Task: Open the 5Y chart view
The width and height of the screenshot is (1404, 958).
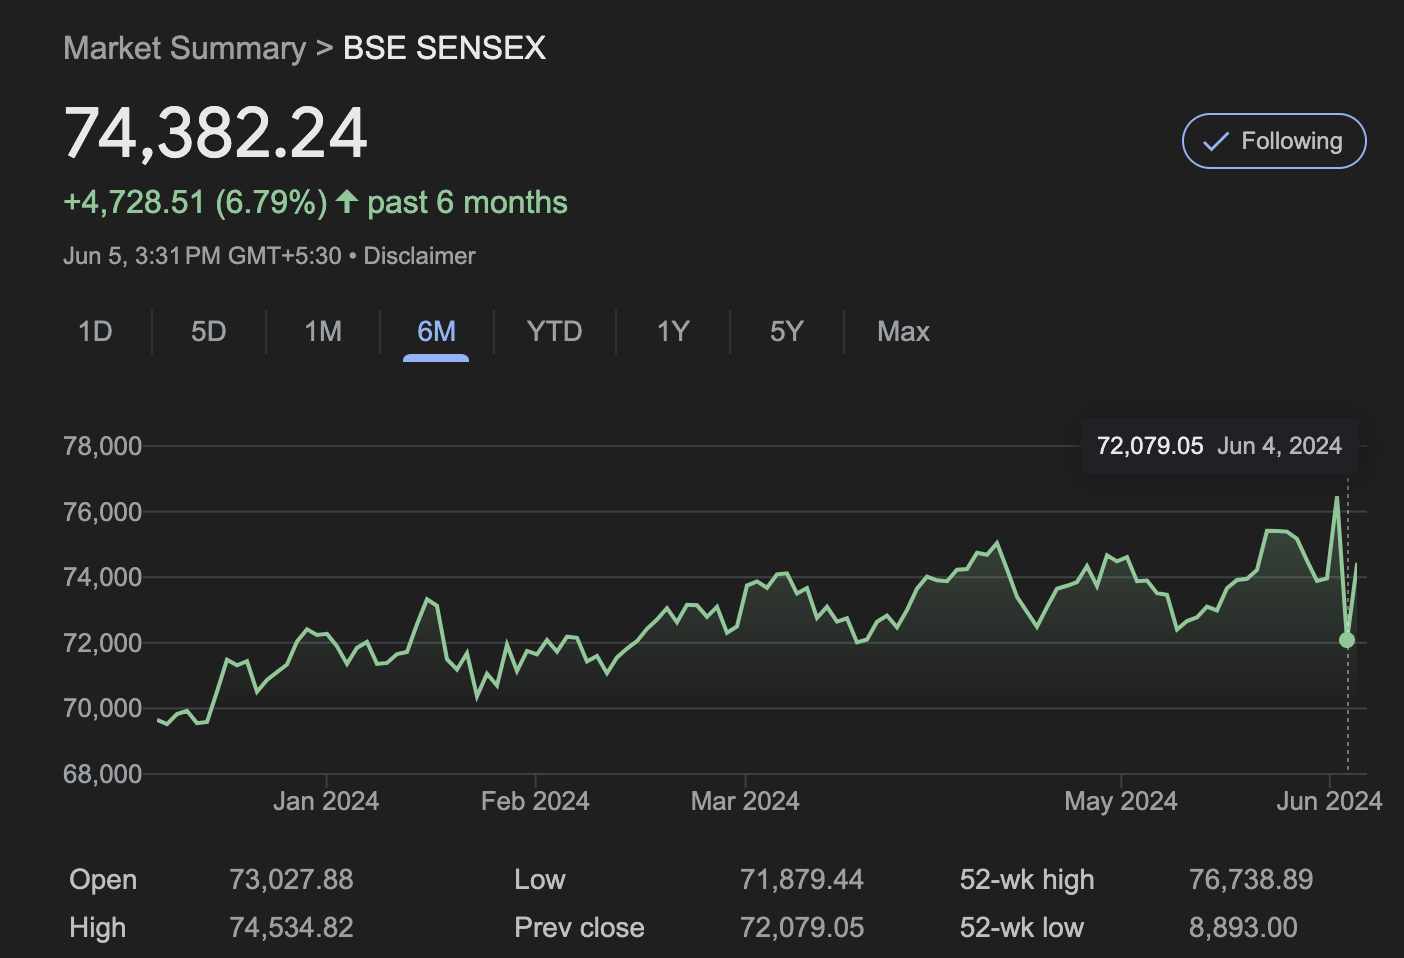Action: tap(787, 332)
